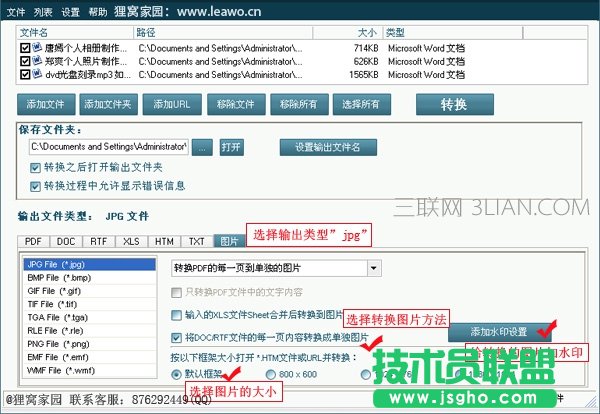Open the 帮助 menu
The image size is (600, 414).
pyautogui.click(x=98, y=12)
